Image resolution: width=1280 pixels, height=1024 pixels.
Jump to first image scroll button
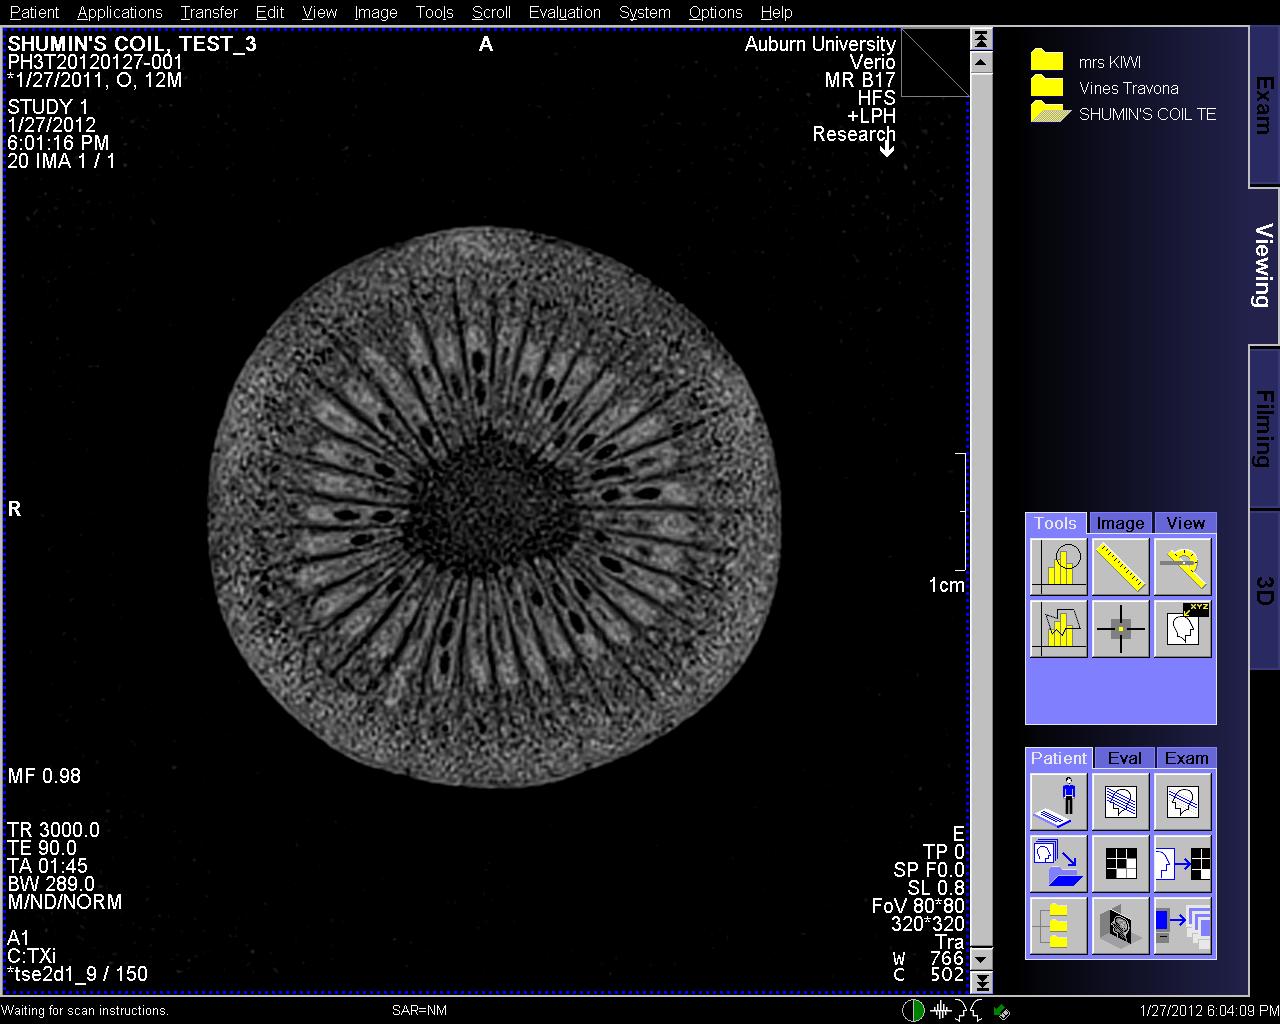[x=982, y=39]
